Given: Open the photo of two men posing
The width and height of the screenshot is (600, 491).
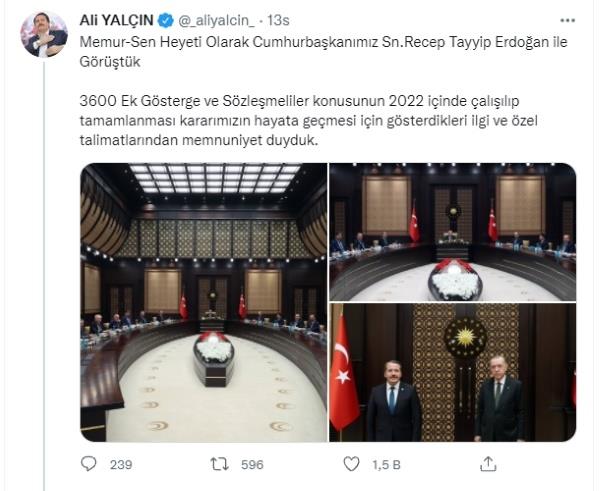Looking at the screenshot, I should click(453, 372).
